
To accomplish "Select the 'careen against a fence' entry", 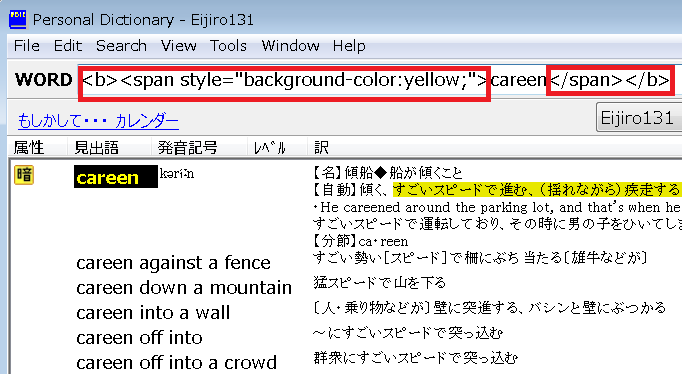I will pos(173,263).
